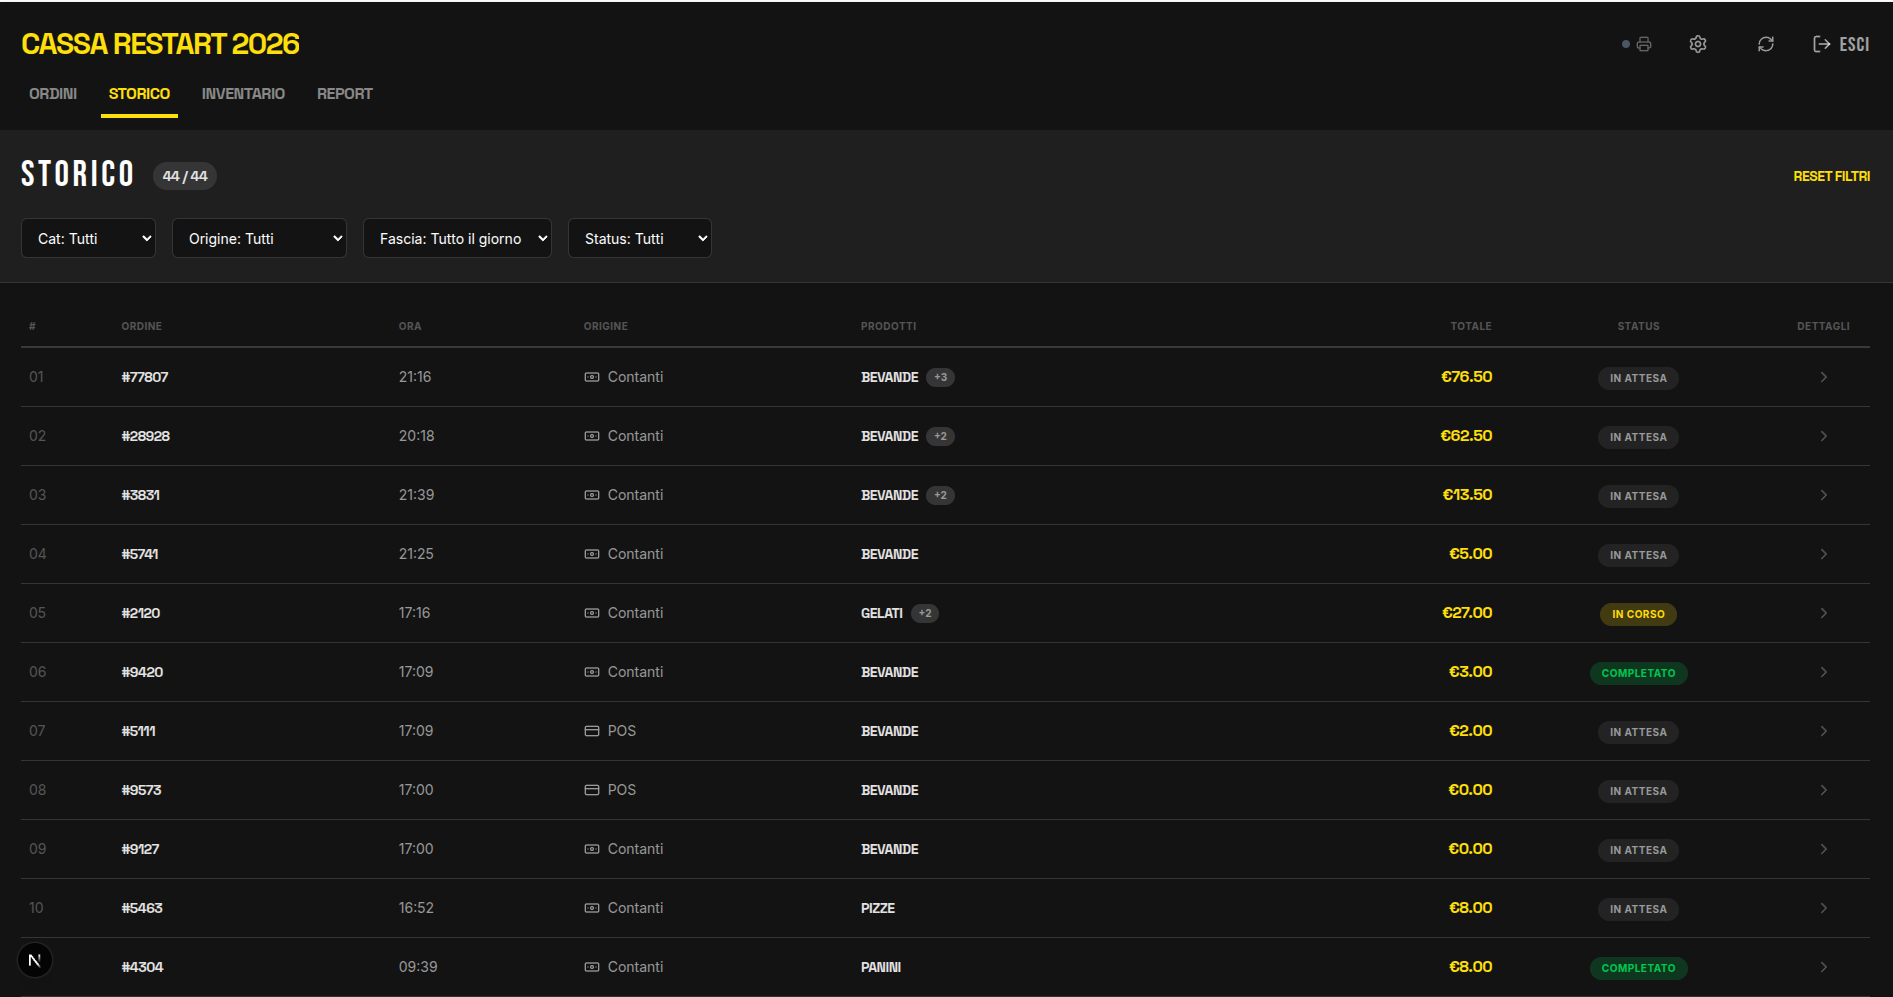Open details chevron for order #9573
This screenshot has height=997, width=1893.
1823,790
